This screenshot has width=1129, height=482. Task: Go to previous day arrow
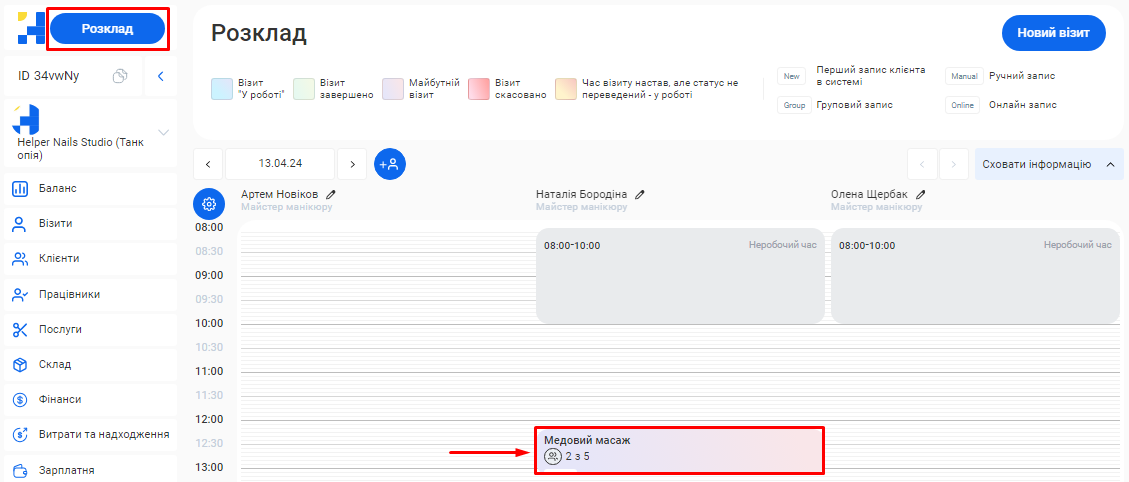pos(208,163)
